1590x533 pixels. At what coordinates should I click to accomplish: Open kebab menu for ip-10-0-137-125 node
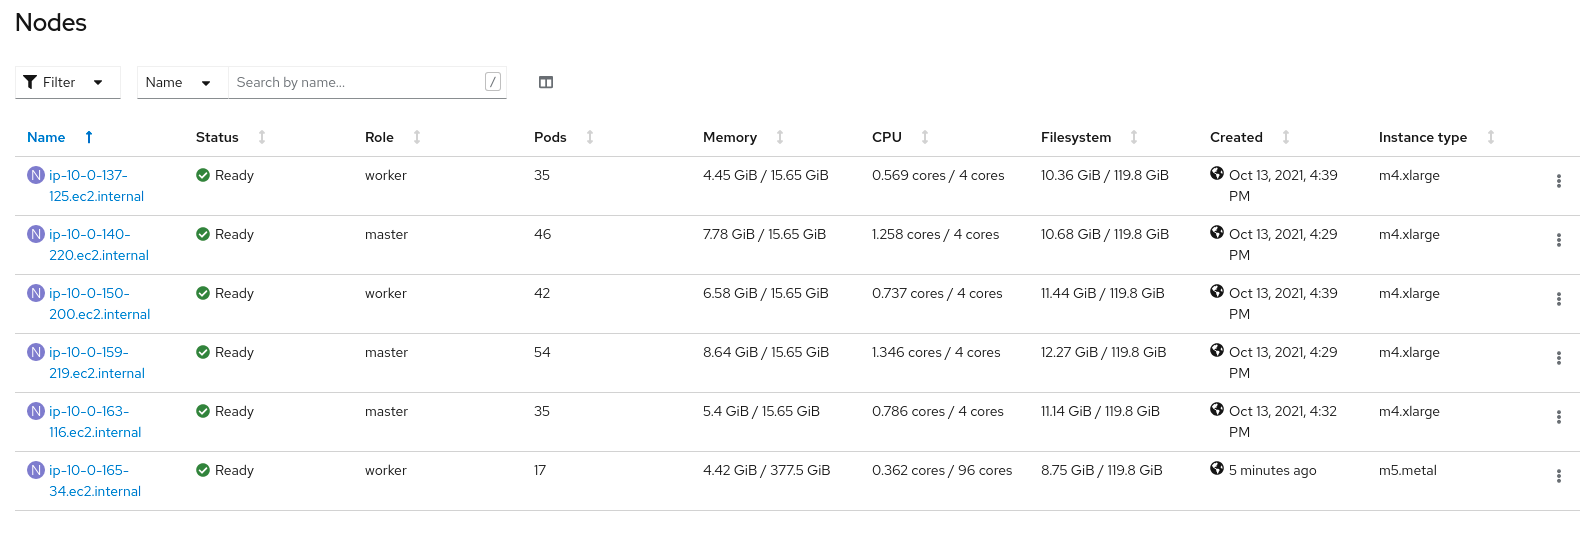(1558, 181)
